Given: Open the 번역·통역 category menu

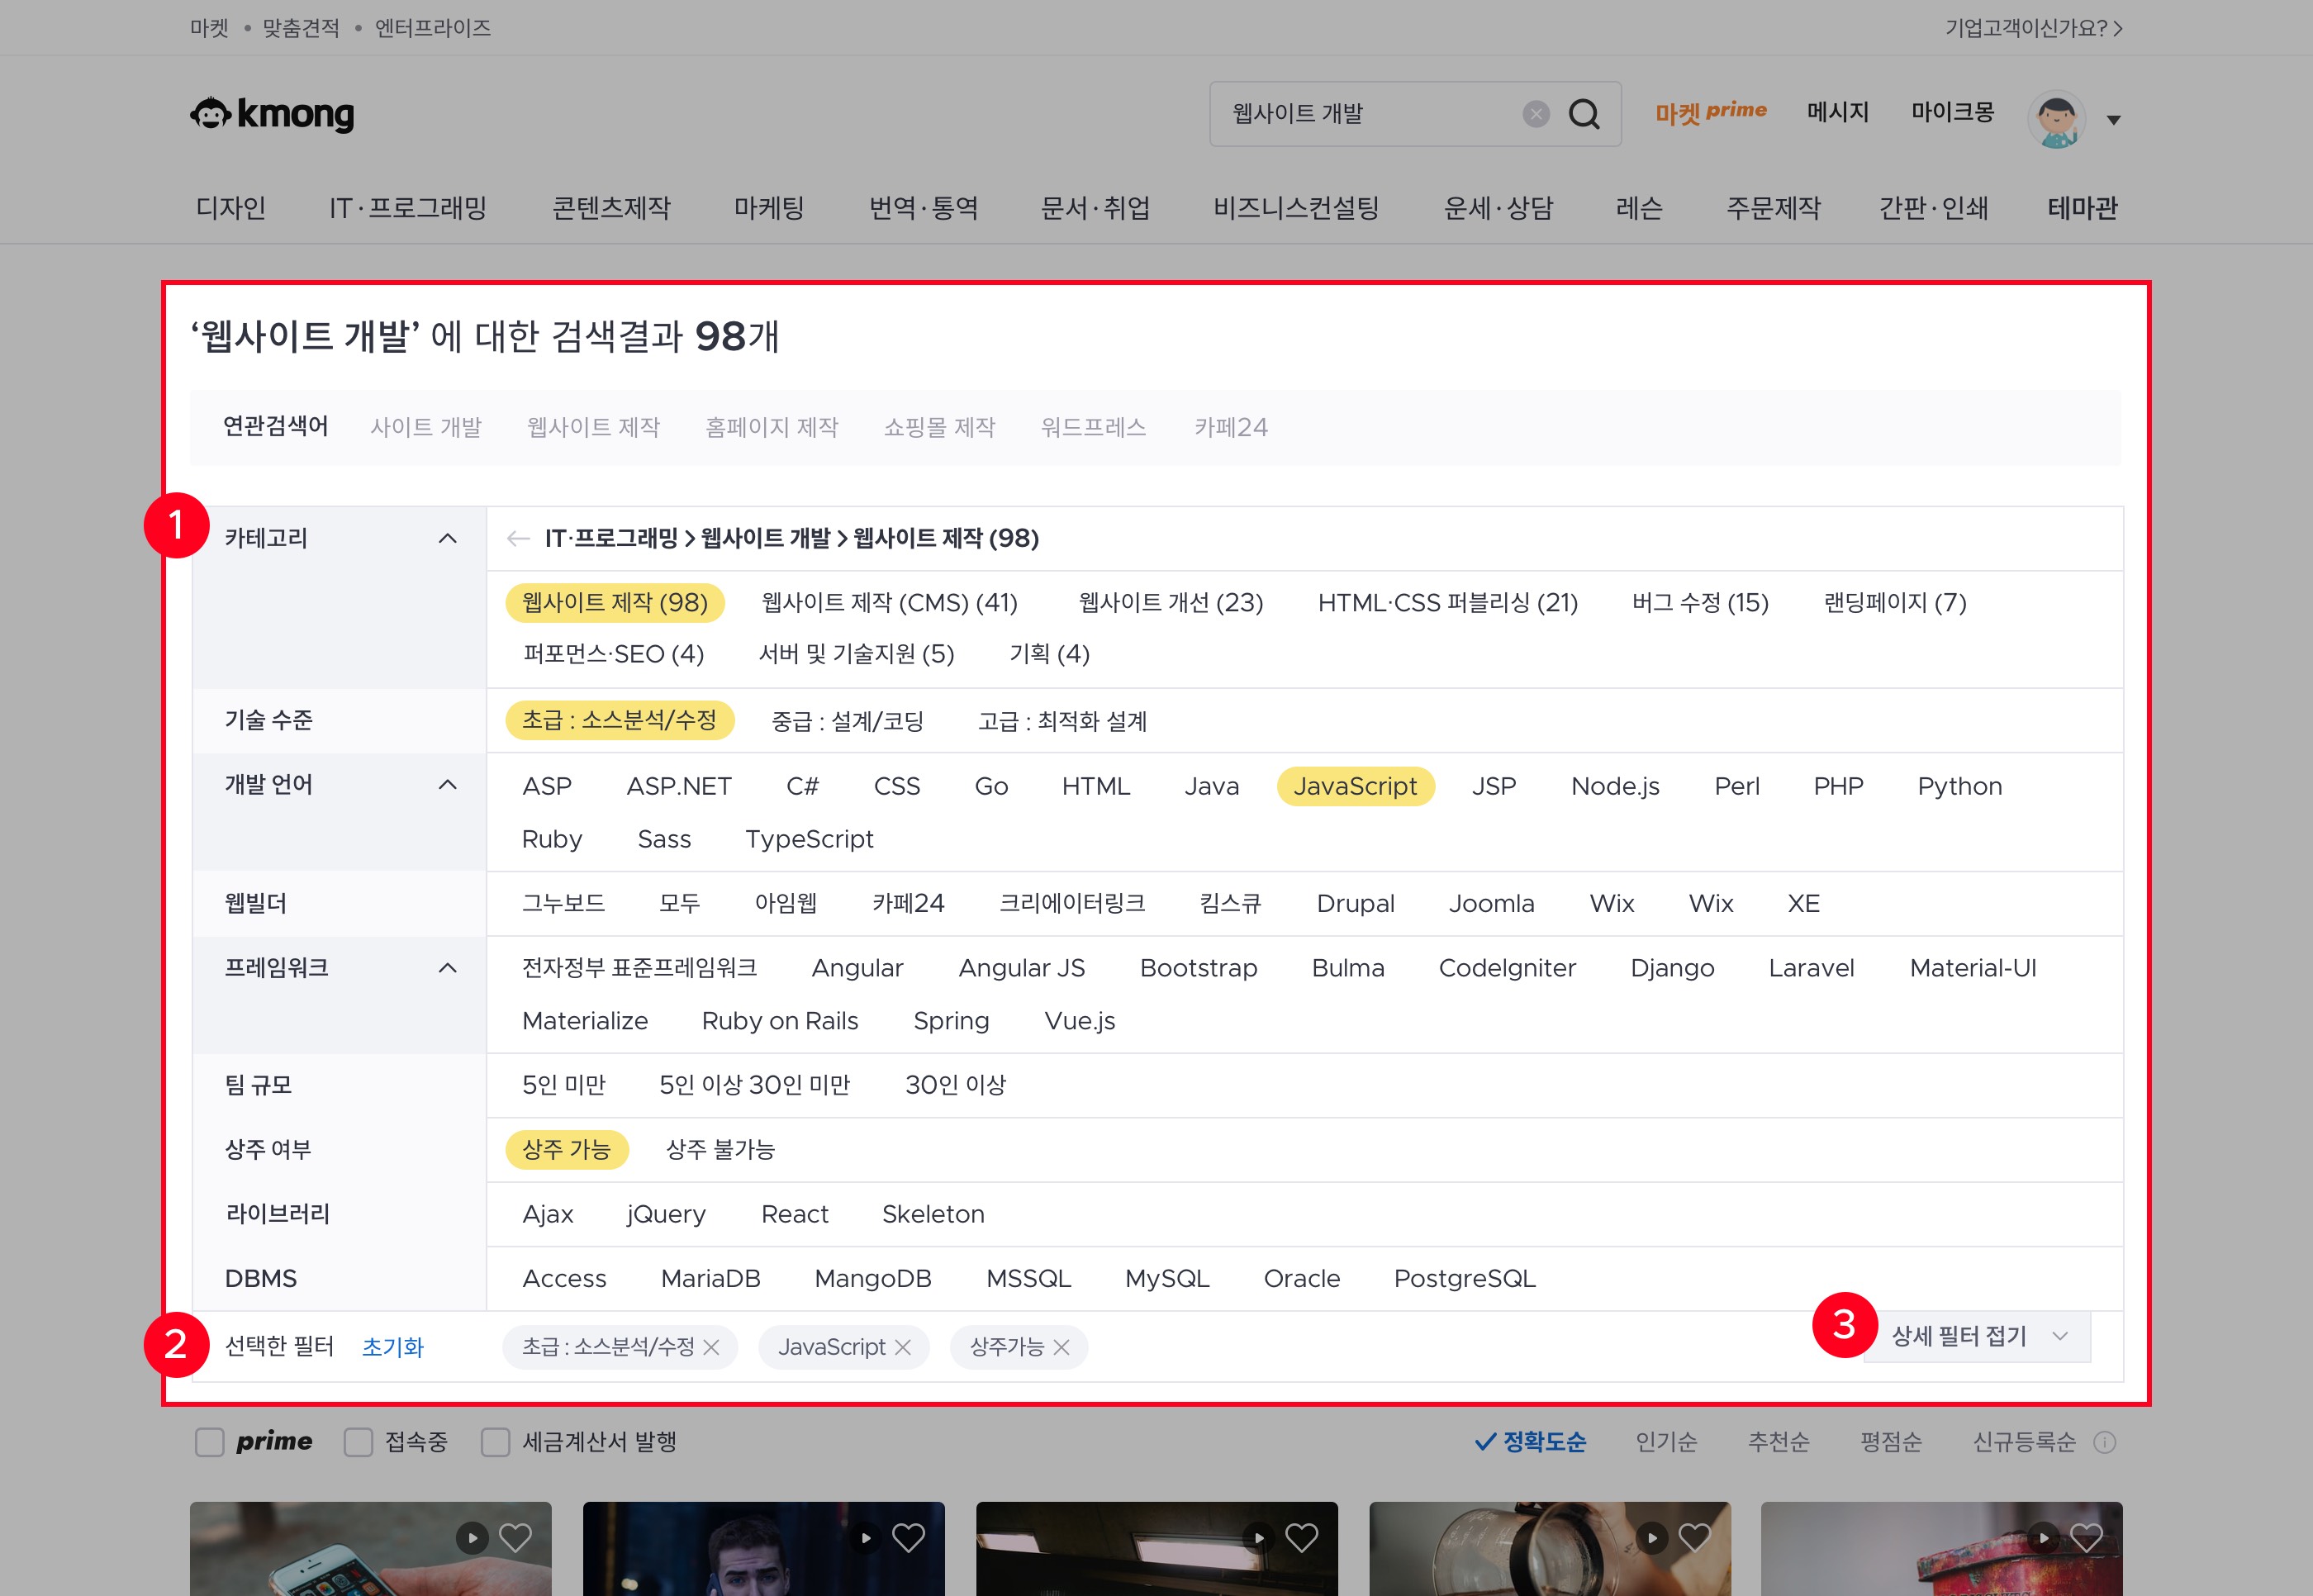Looking at the screenshot, I should pos(923,208).
